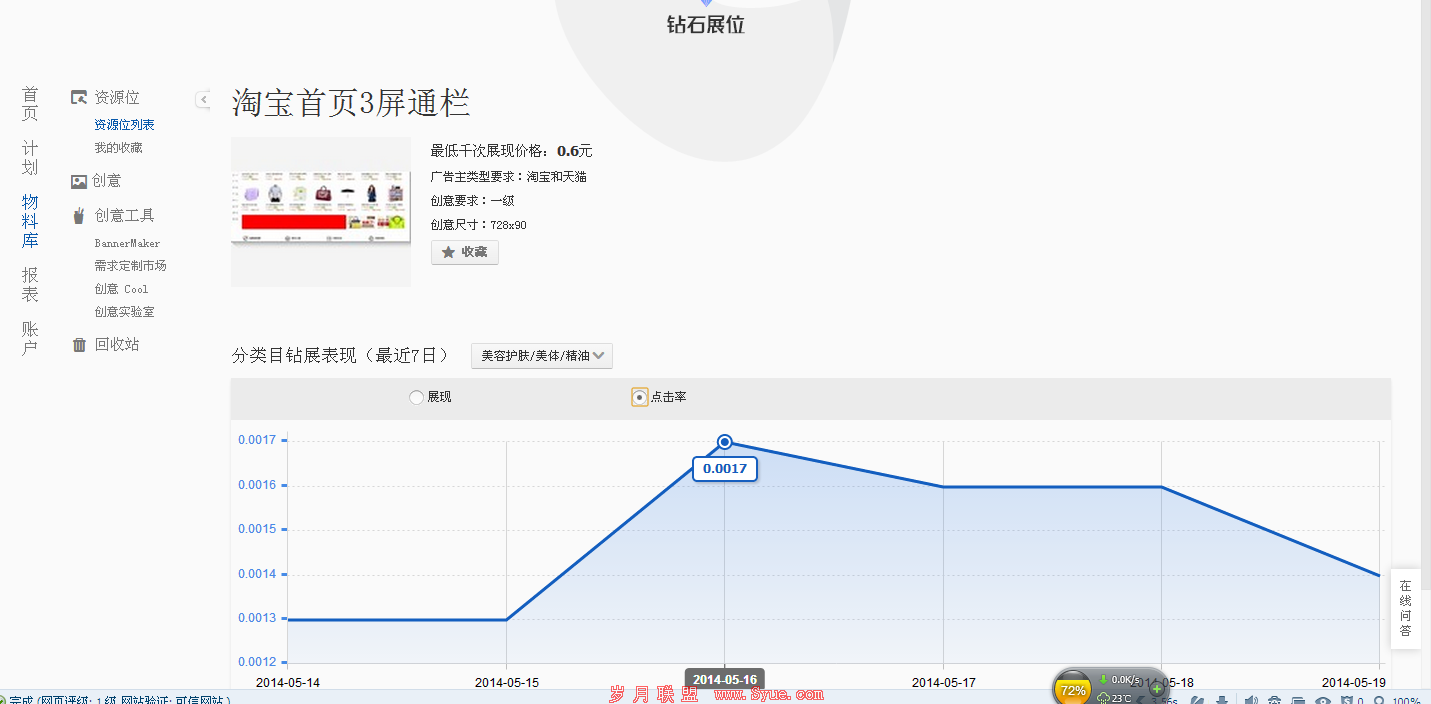This screenshot has height=704, width=1431.
Task: Open 物料库 in the left navigation
Action: [30, 221]
